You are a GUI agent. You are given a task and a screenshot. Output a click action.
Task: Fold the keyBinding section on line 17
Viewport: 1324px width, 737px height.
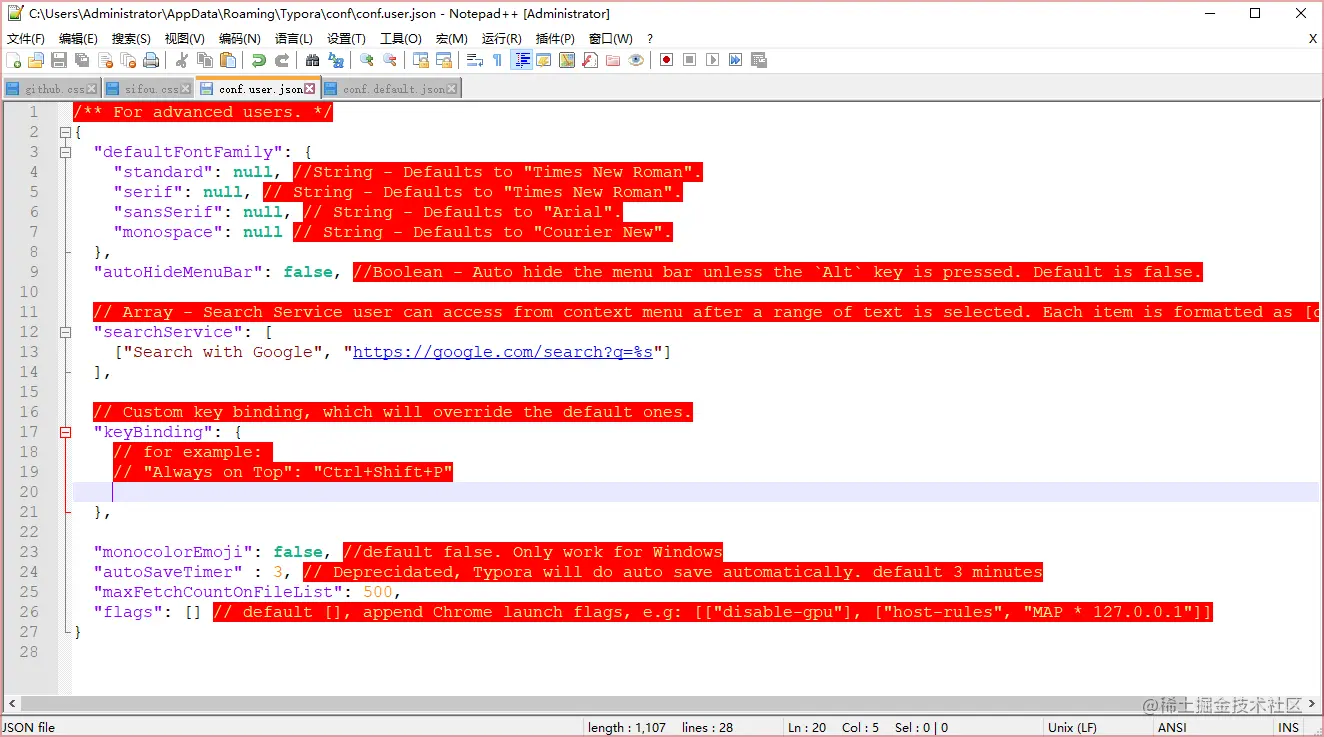pyautogui.click(x=65, y=431)
